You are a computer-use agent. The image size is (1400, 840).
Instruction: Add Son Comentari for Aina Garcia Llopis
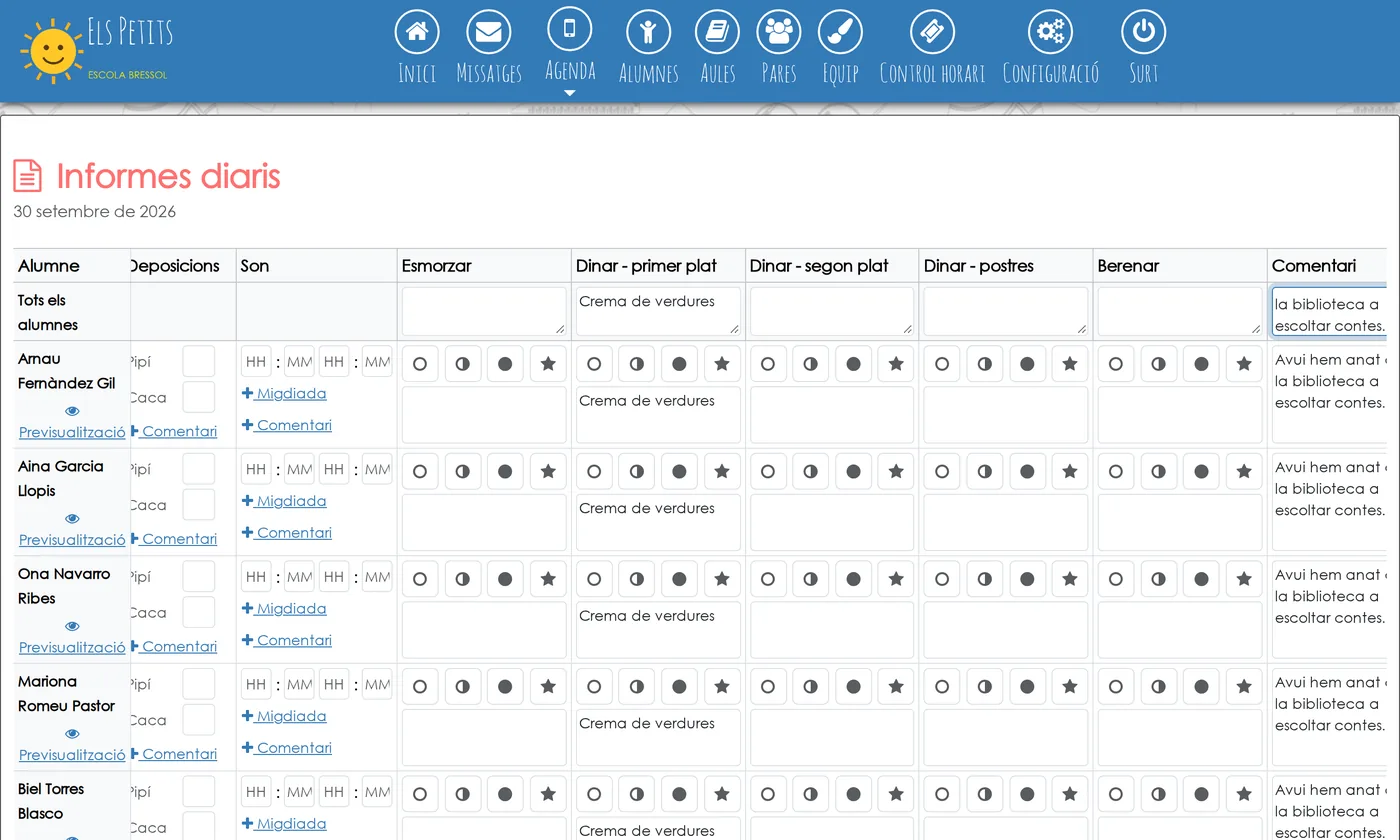point(287,533)
